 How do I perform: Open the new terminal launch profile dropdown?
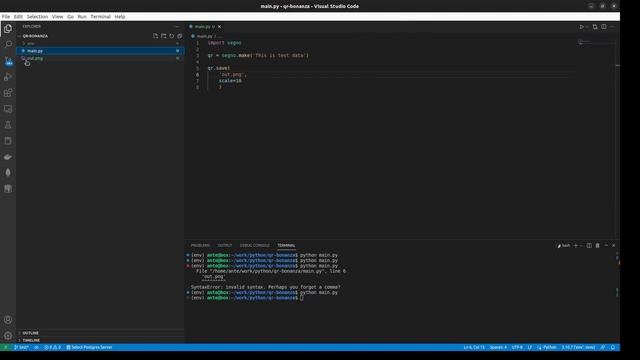click(x=581, y=246)
